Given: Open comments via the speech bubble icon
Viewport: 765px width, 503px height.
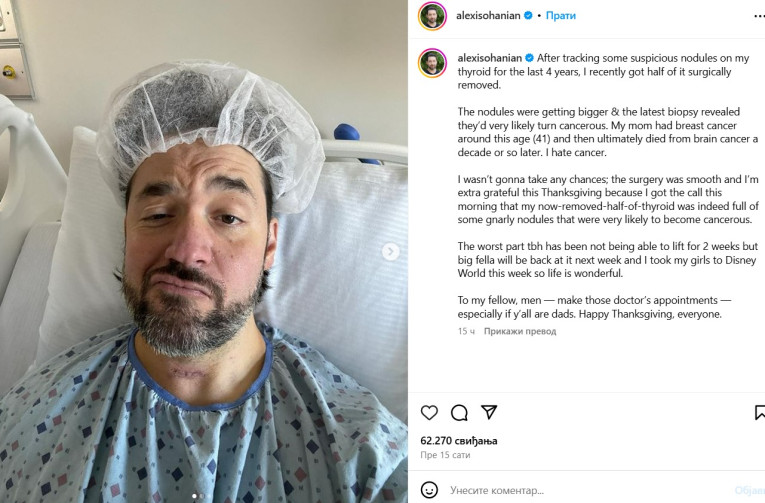Looking at the screenshot, I should 459,413.
